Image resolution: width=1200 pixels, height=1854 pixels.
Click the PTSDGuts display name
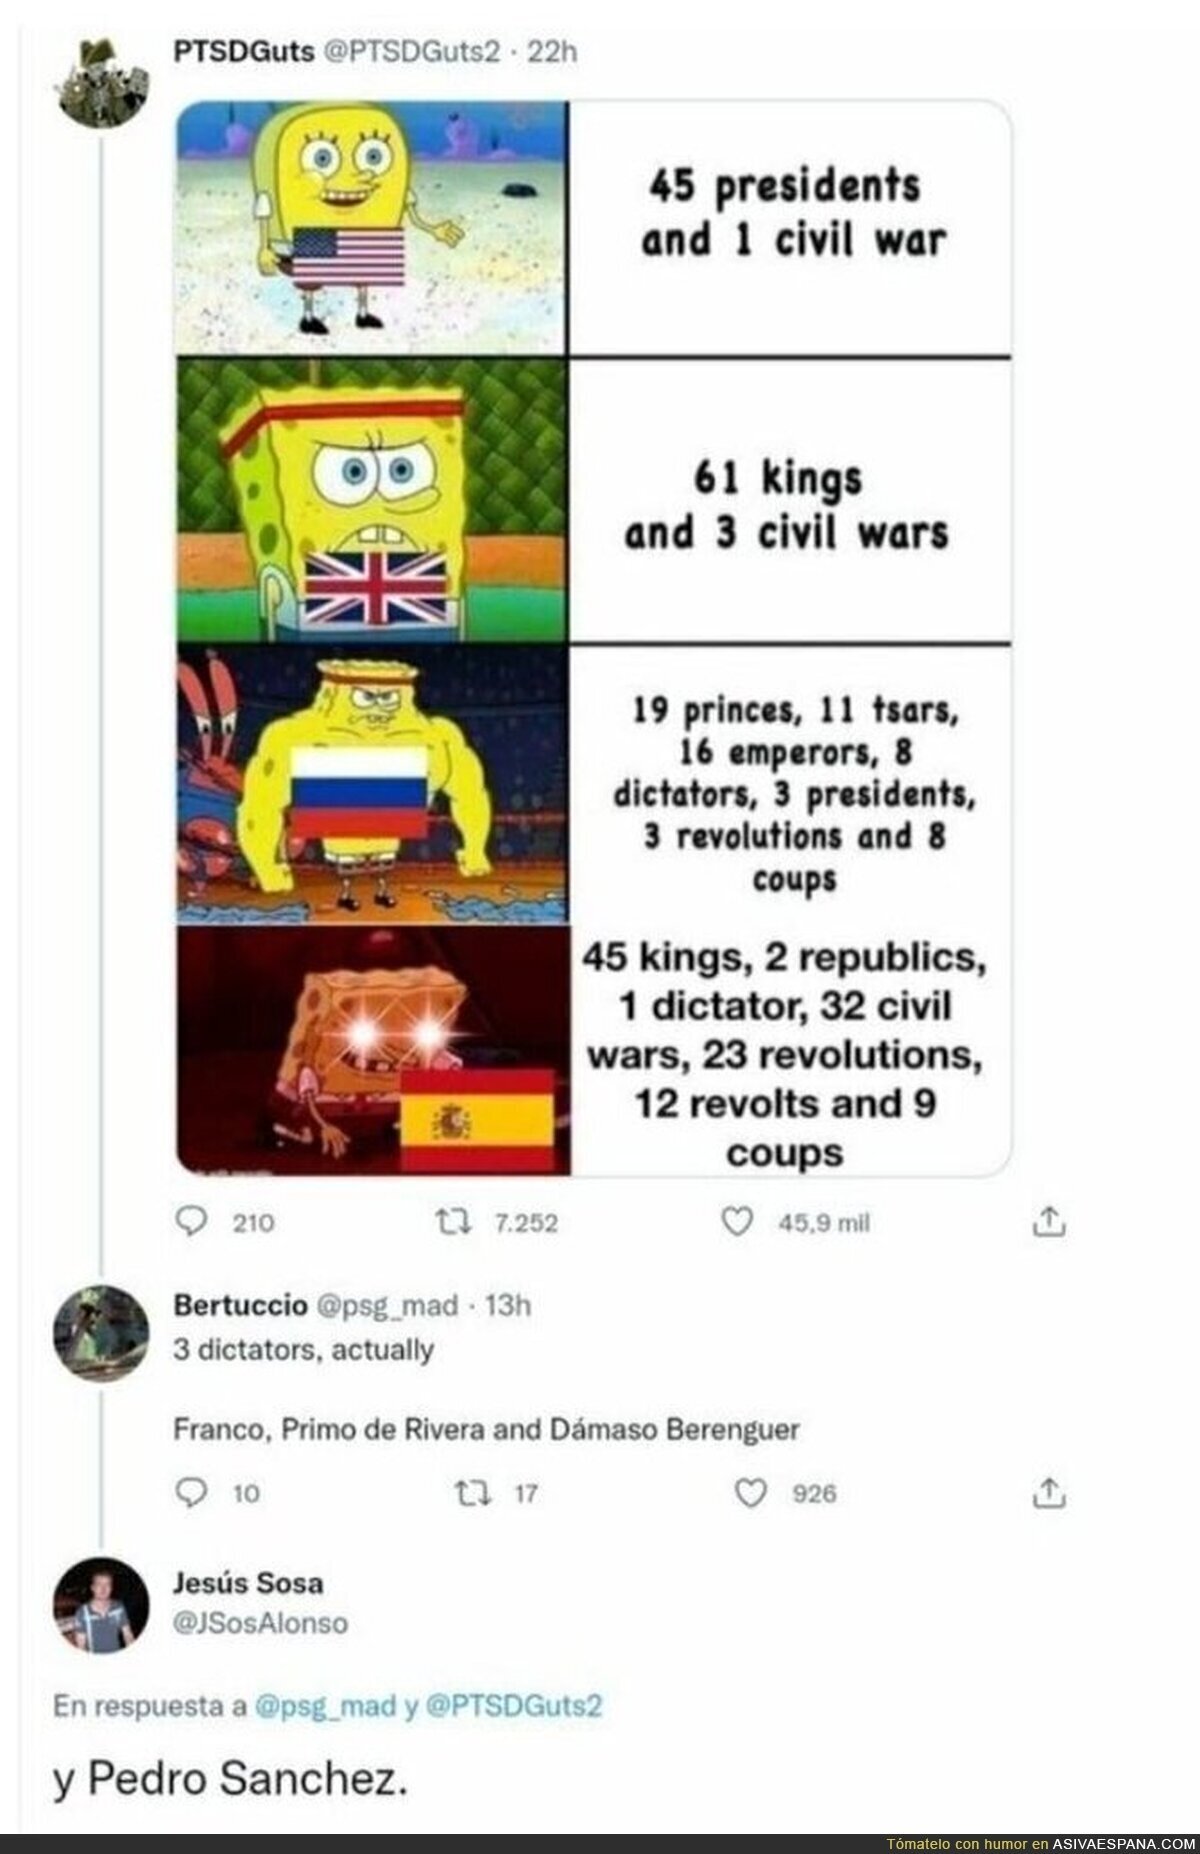pyautogui.click(x=244, y=51)
